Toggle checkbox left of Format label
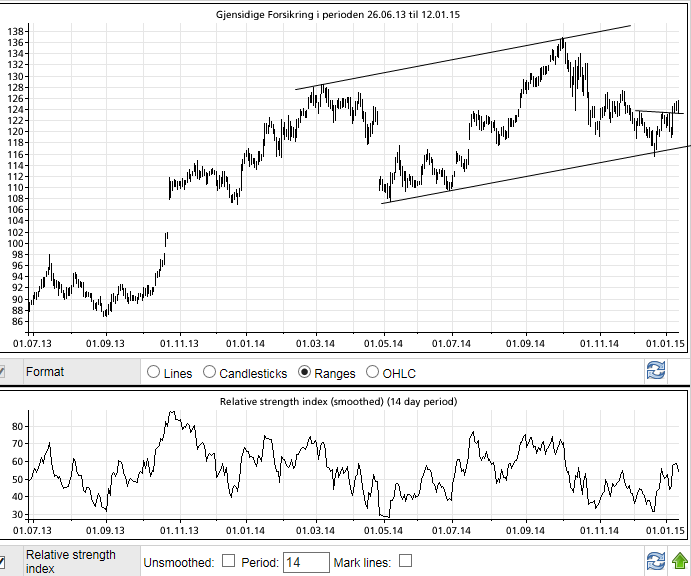 pos(2,372)
